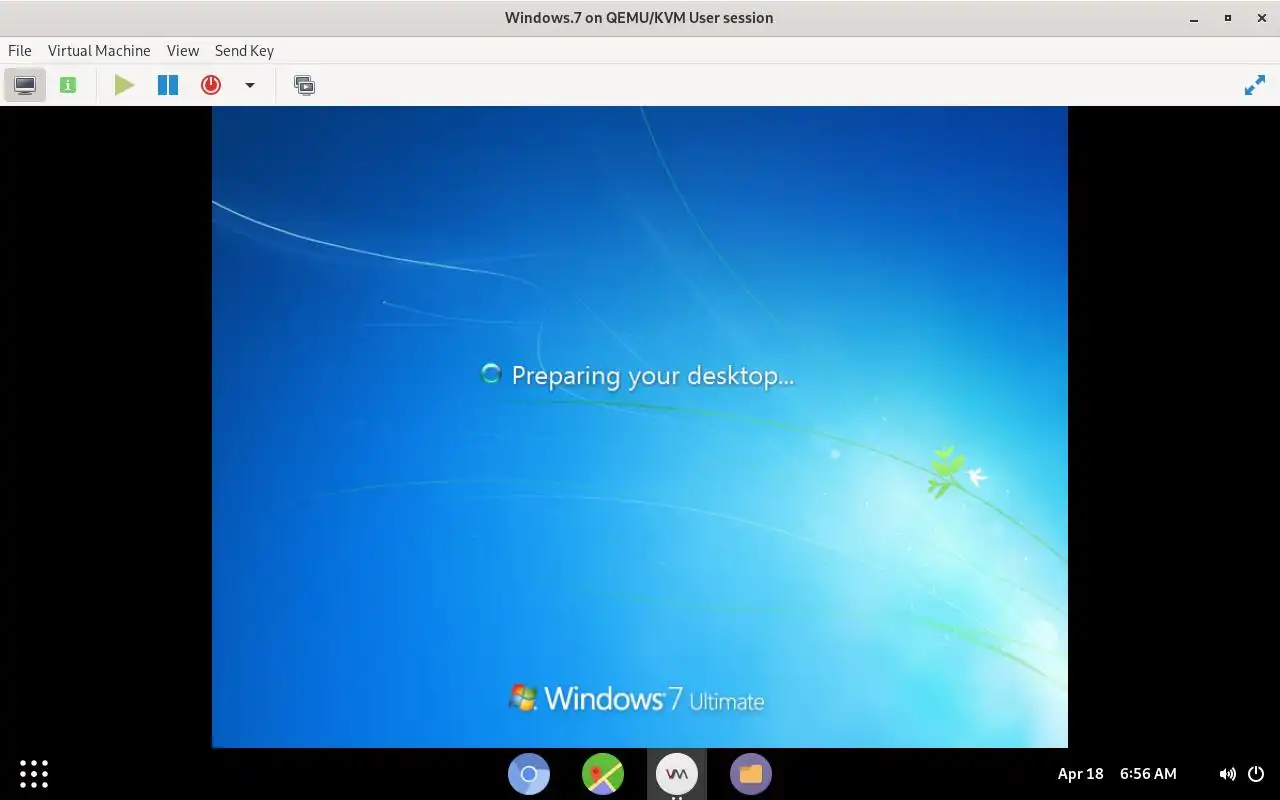
Task: Expand the shutdown options dropdown arrow
Action: [250, 85]
